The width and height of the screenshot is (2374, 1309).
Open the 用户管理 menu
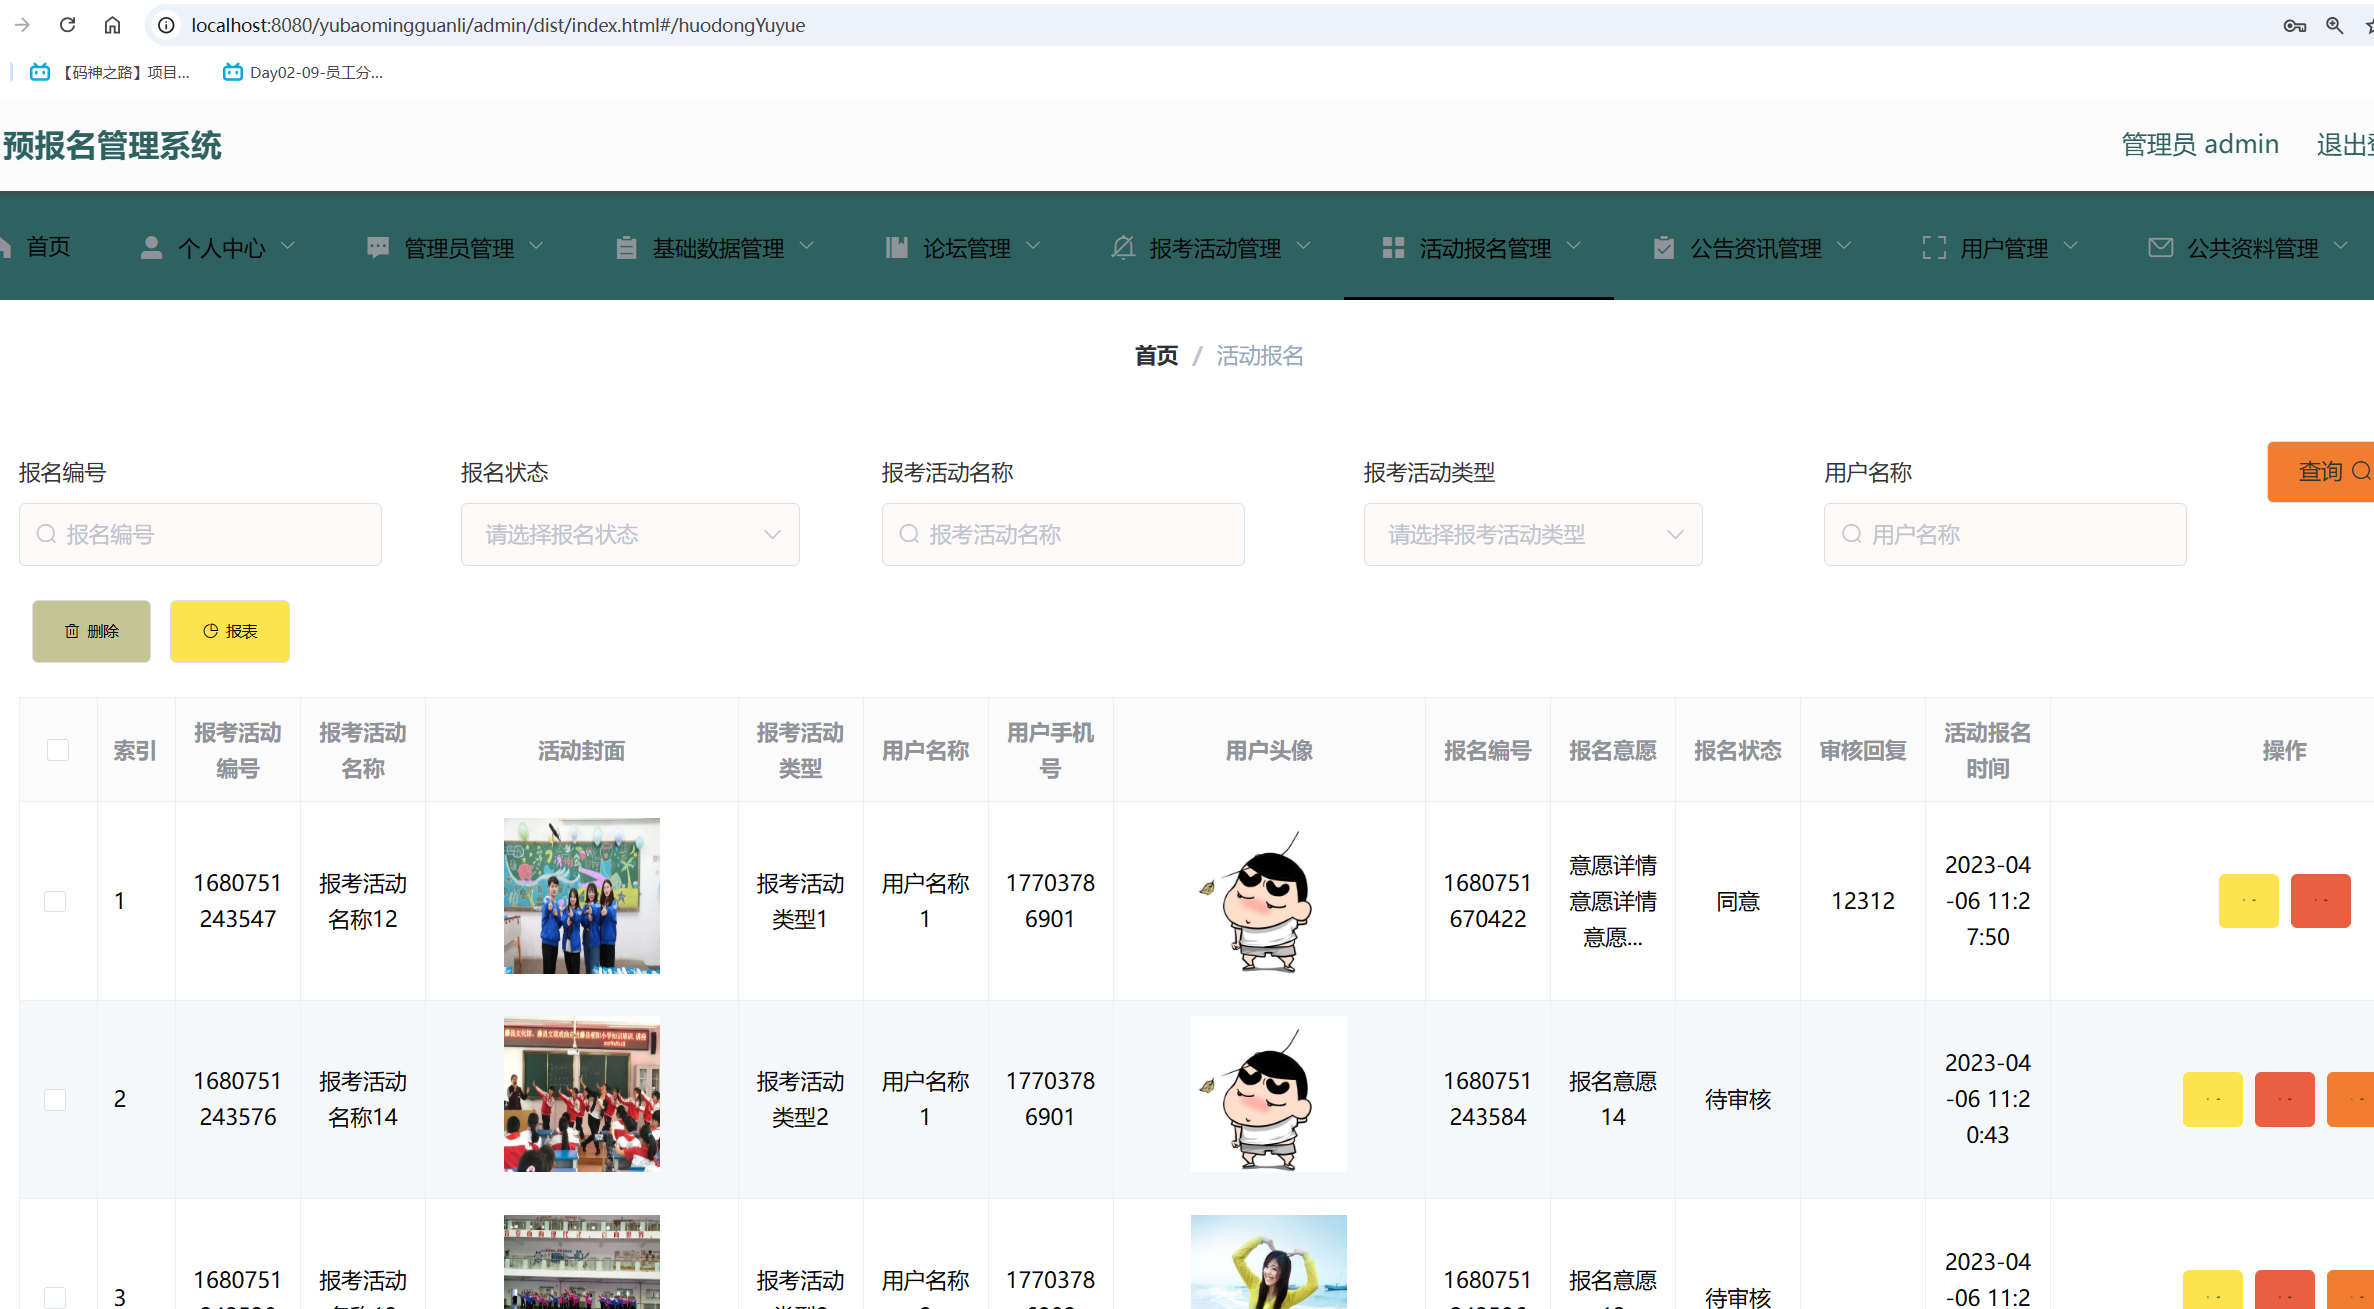(2000, 246)
